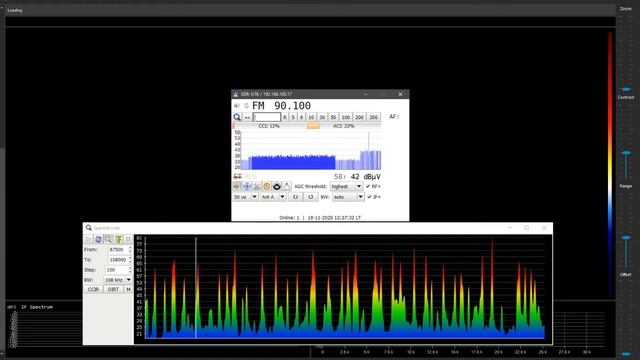This screenshot has width=640, height=360.
Task: Click magnifier icon in Spectral scan toolbar
Action: [108, 239]
